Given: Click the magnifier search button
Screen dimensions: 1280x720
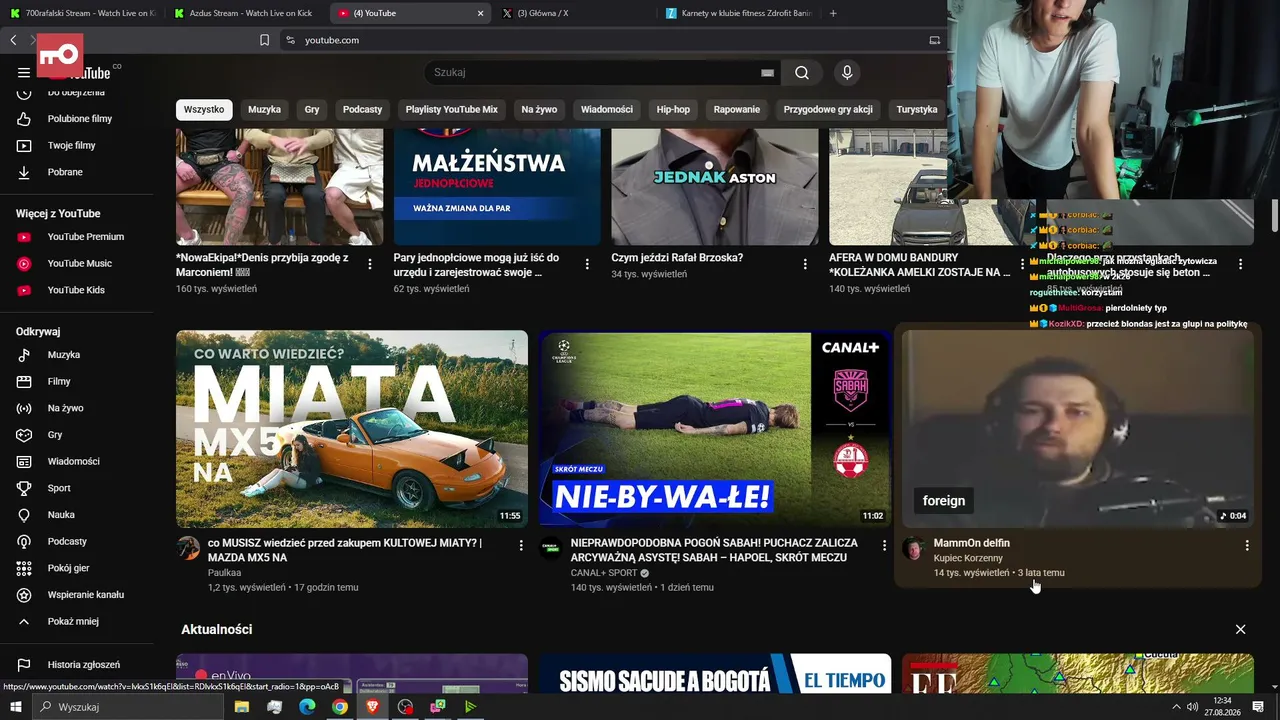Looking at the screenshot, I should [802, 72].
